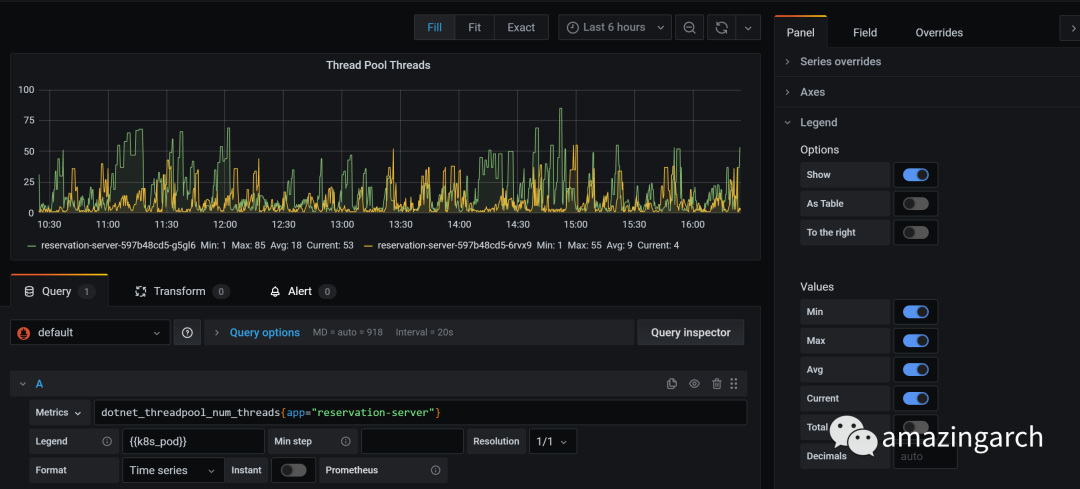Click the query A drag handle icon
The height and width of the screenshot is (489, 1080).
(734, 384)
